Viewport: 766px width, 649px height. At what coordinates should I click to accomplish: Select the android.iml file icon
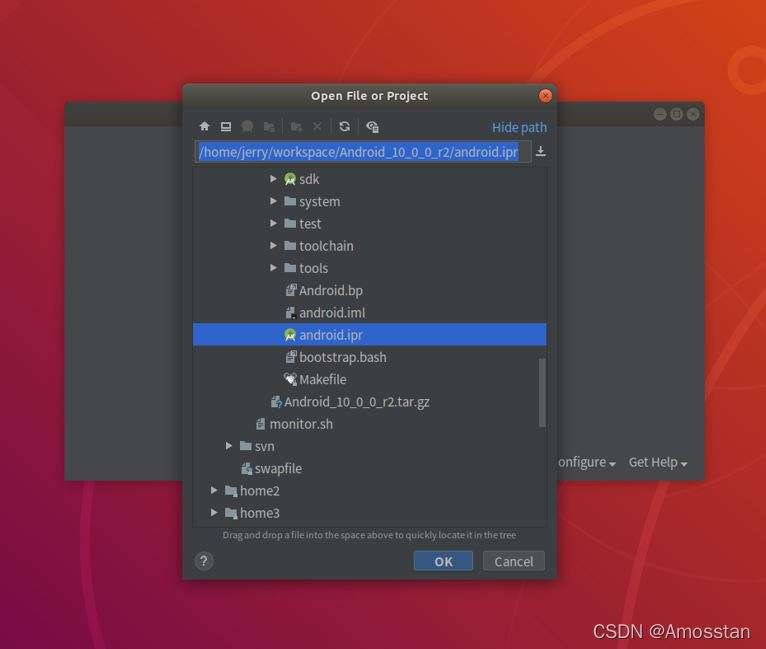(291, 313)
